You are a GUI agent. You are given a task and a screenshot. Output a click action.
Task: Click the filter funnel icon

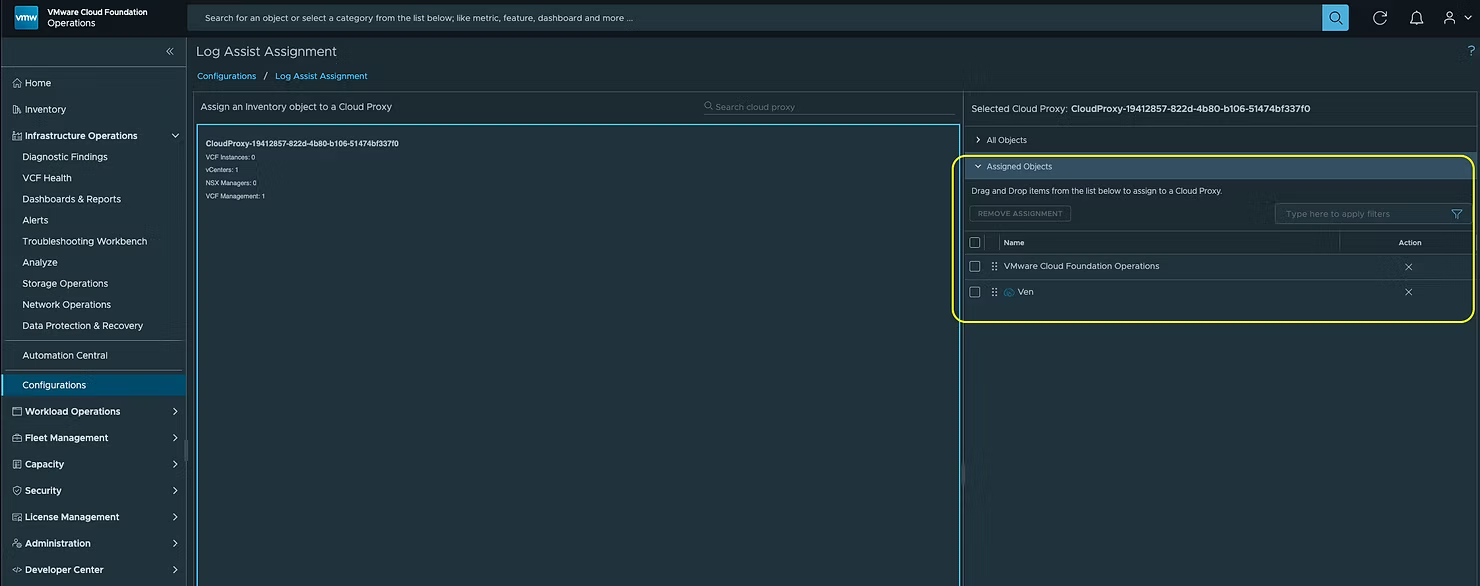[x=1456, y=214]
